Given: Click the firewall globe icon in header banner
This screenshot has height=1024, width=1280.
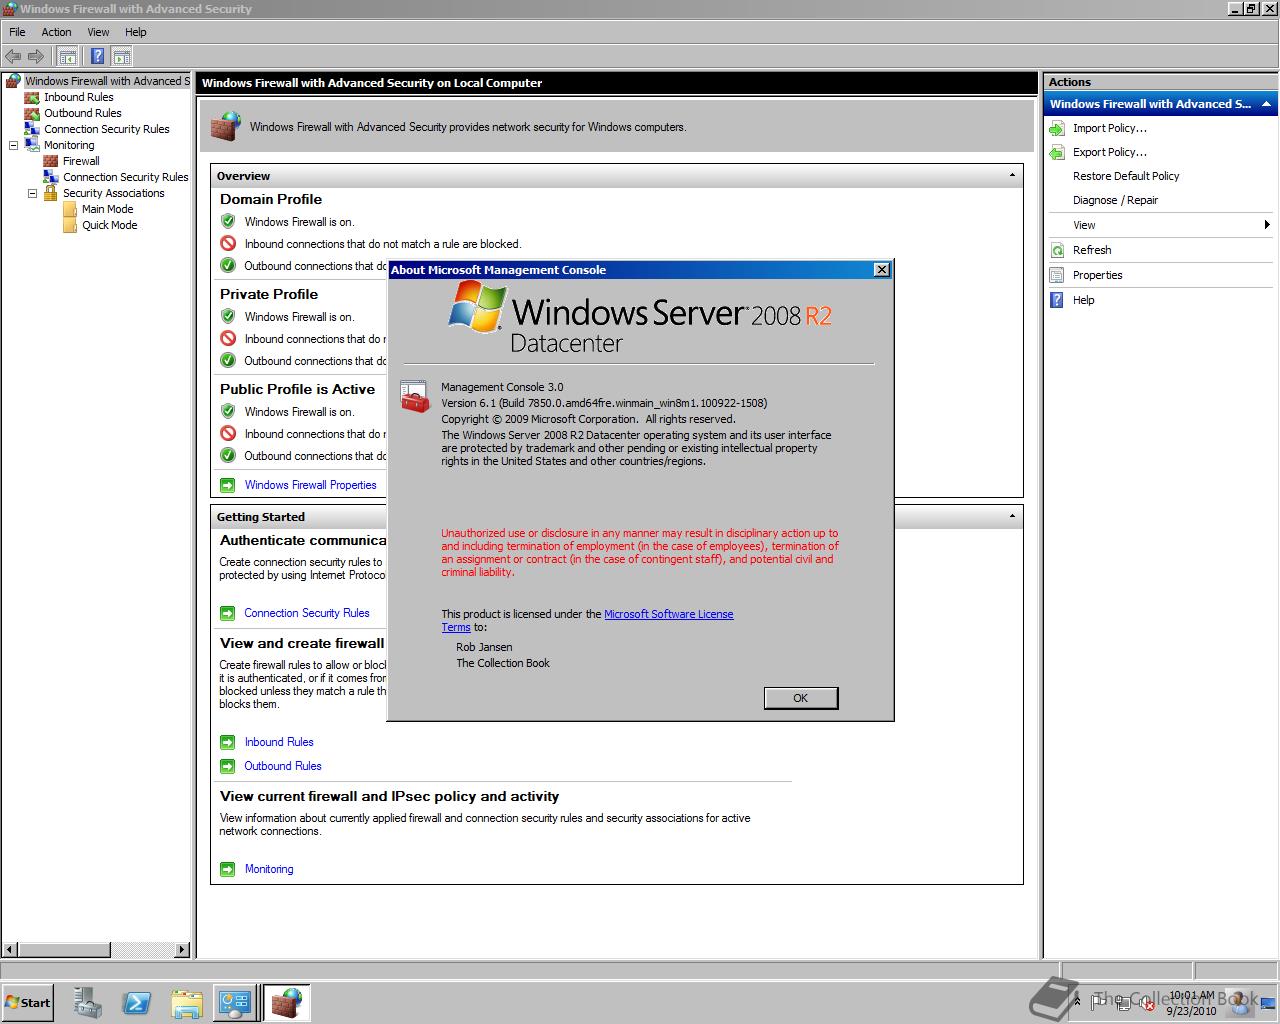Looking at the screenshot, I should click(226, 126).
